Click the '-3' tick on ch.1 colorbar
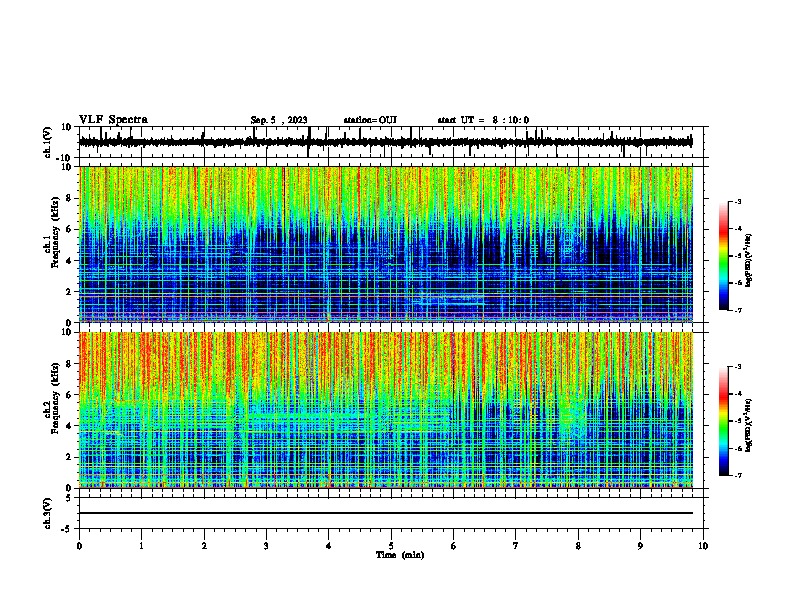Screen dimensions: 792x612 click(x=738, y=201)
